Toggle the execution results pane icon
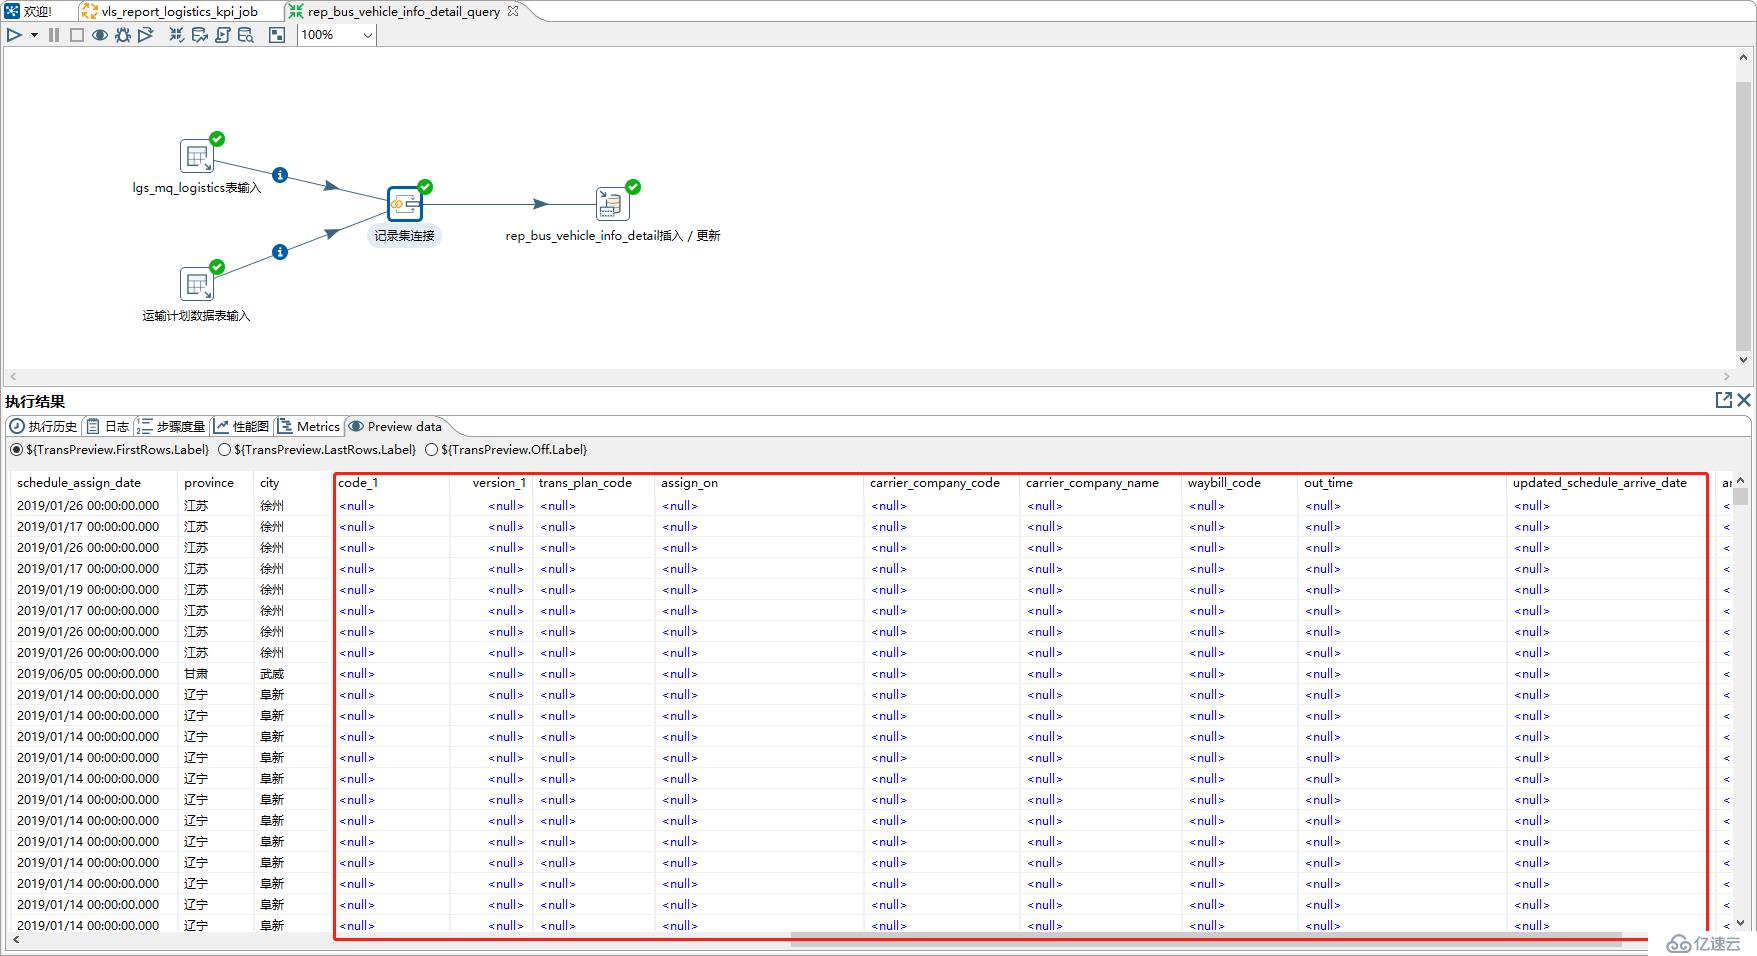The image size is (1757, 956). coord(277,35)
